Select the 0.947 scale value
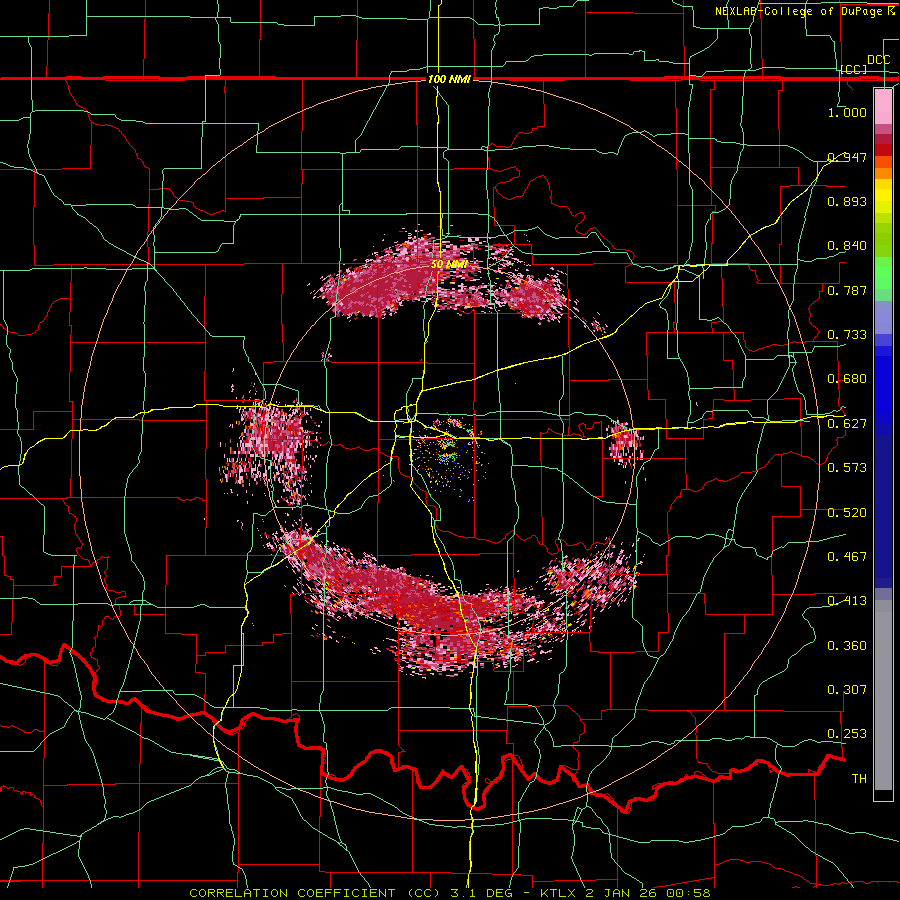The image size is (900, 900). (x=847, y=157)
